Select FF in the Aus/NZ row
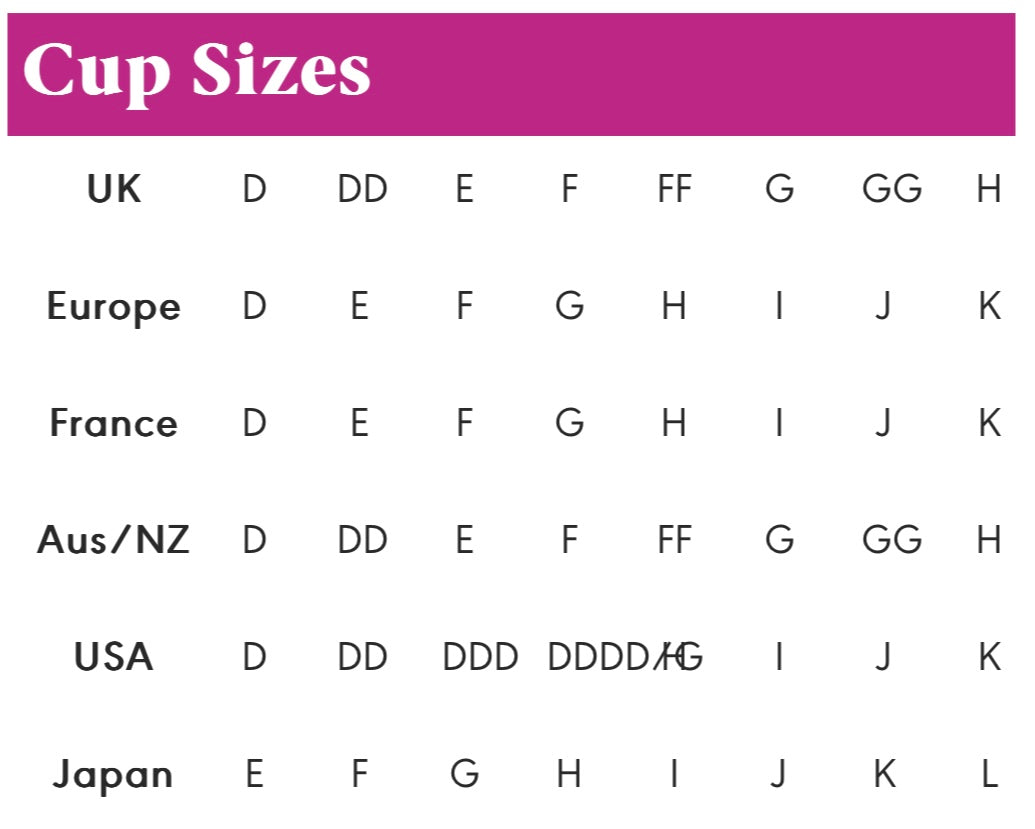Image resolution: width=1035 pixels, height=829 pixels. pyautogui.click(x=674, y=541)
